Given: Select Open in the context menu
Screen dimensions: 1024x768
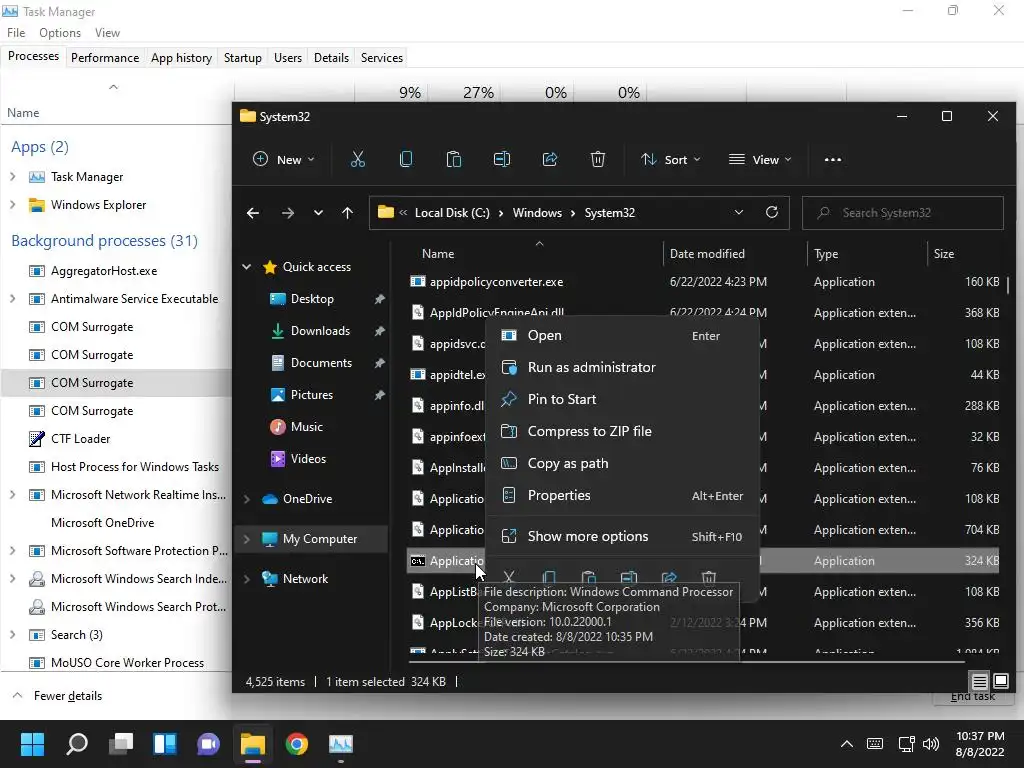Looking at the screenshot, I should 622,336.
